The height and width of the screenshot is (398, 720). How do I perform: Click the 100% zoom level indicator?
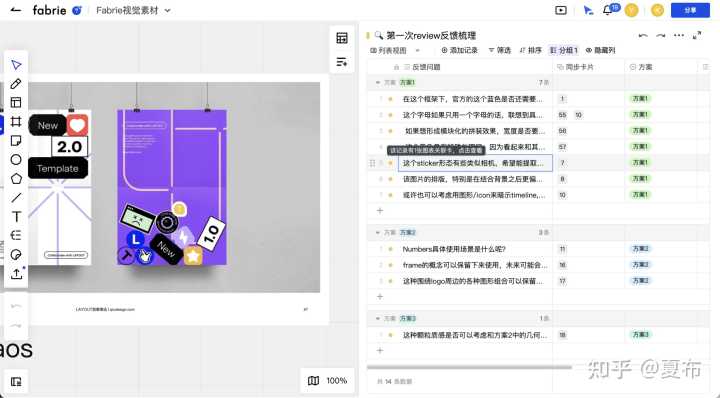coord(337,381)
